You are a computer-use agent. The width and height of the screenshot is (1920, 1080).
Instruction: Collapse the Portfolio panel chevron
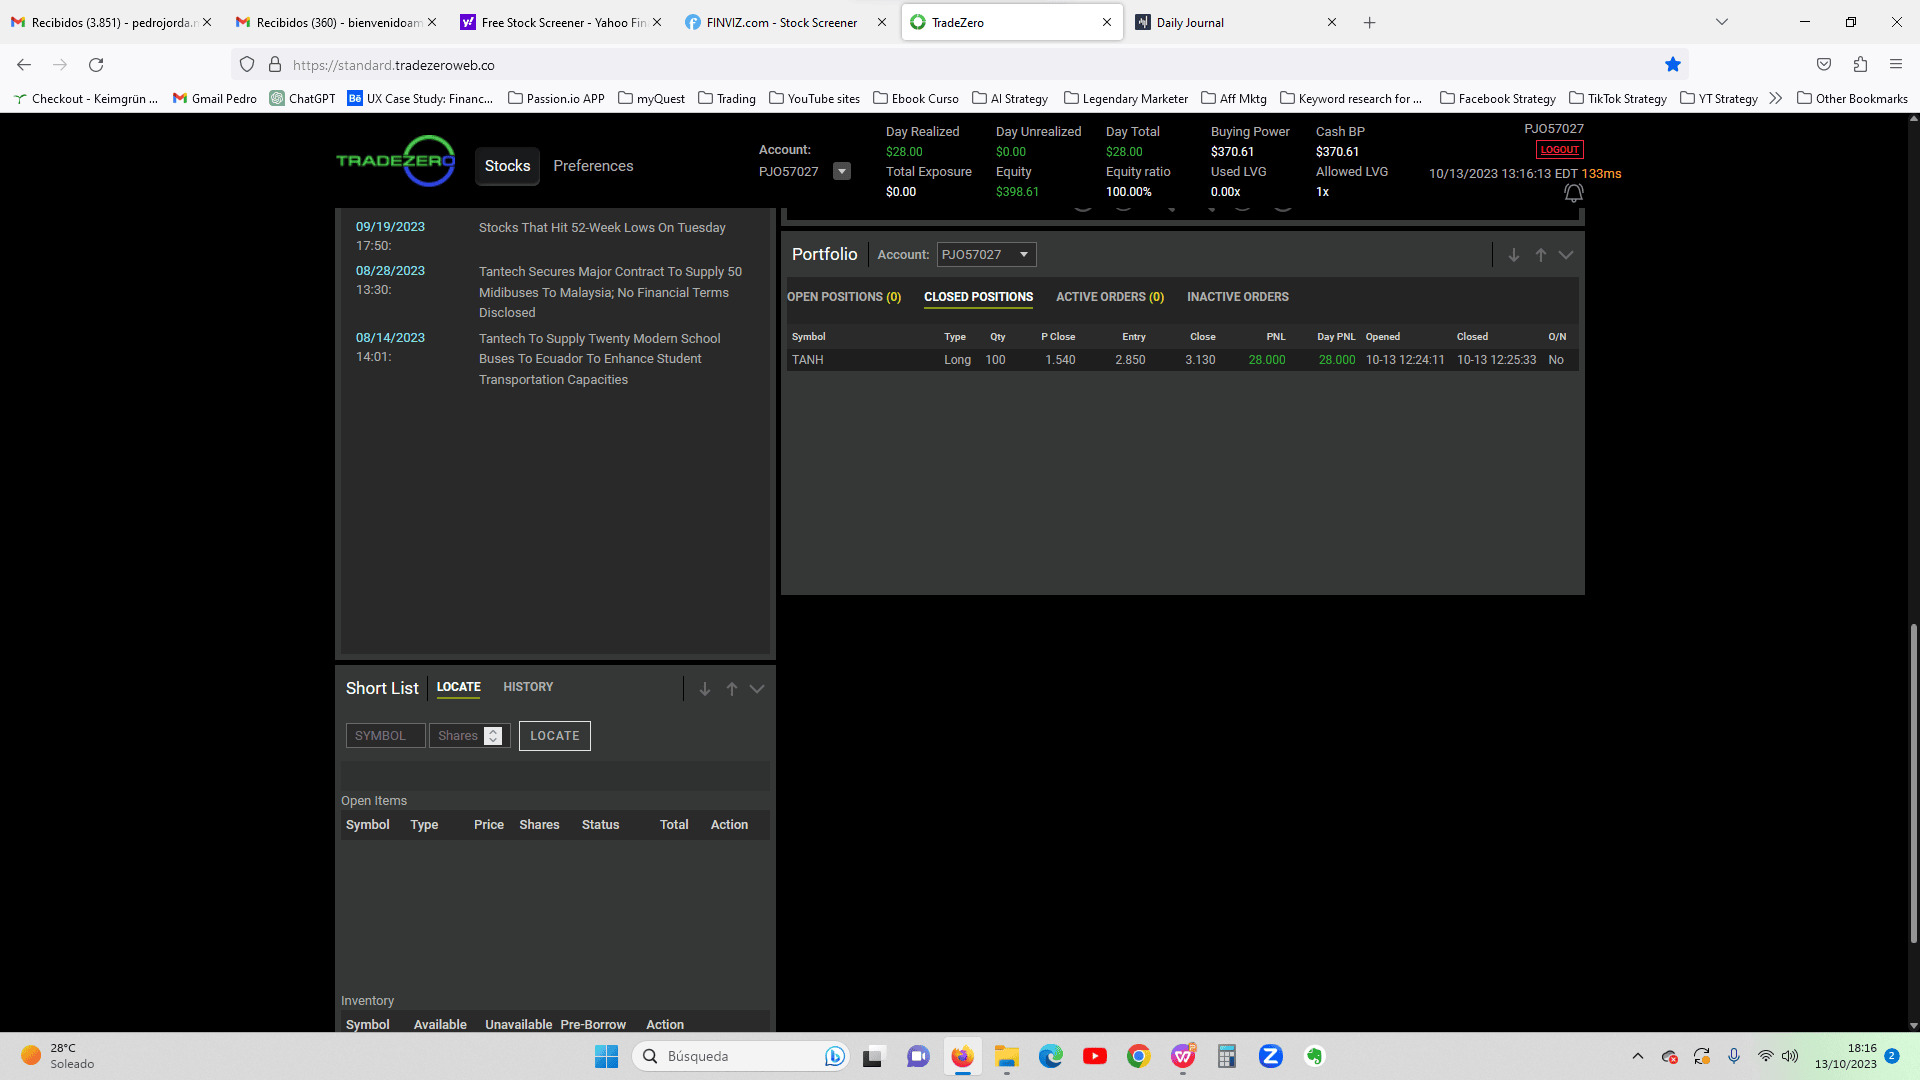(1566, 255)
